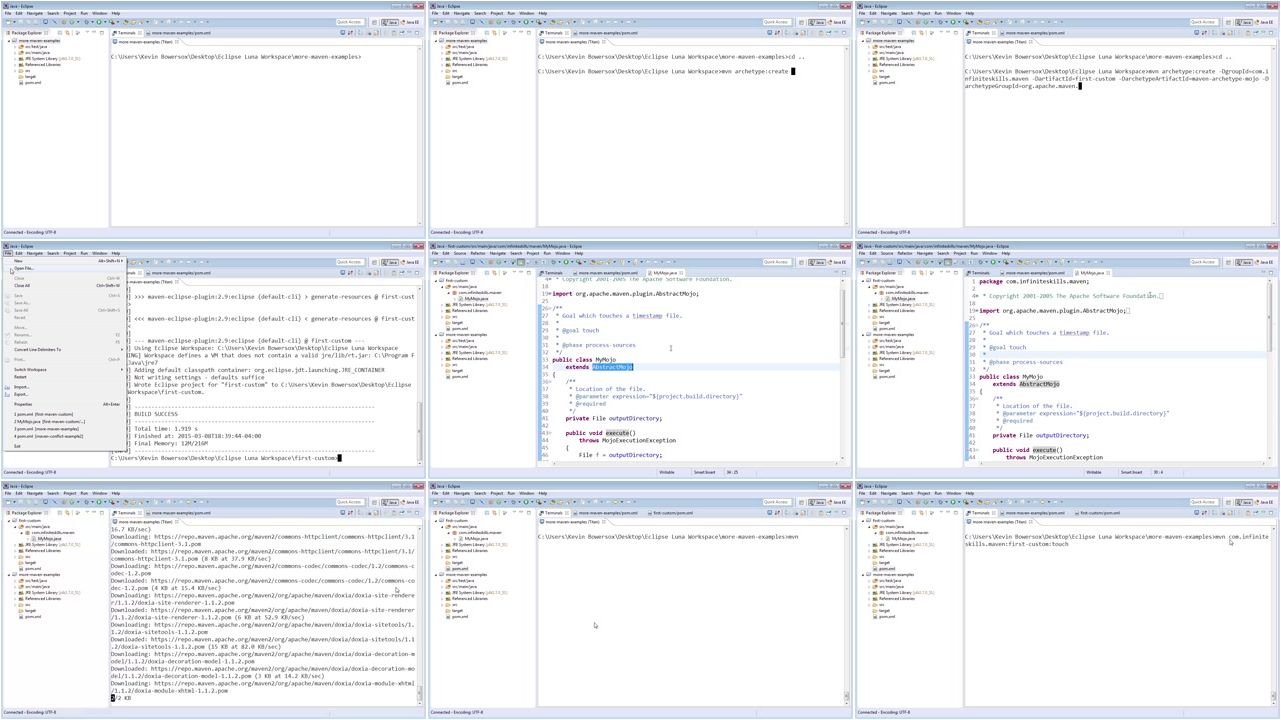Click Quick Access field in the first-custom:touch window
This screenshot has height=720, width=1281.
1202,502
